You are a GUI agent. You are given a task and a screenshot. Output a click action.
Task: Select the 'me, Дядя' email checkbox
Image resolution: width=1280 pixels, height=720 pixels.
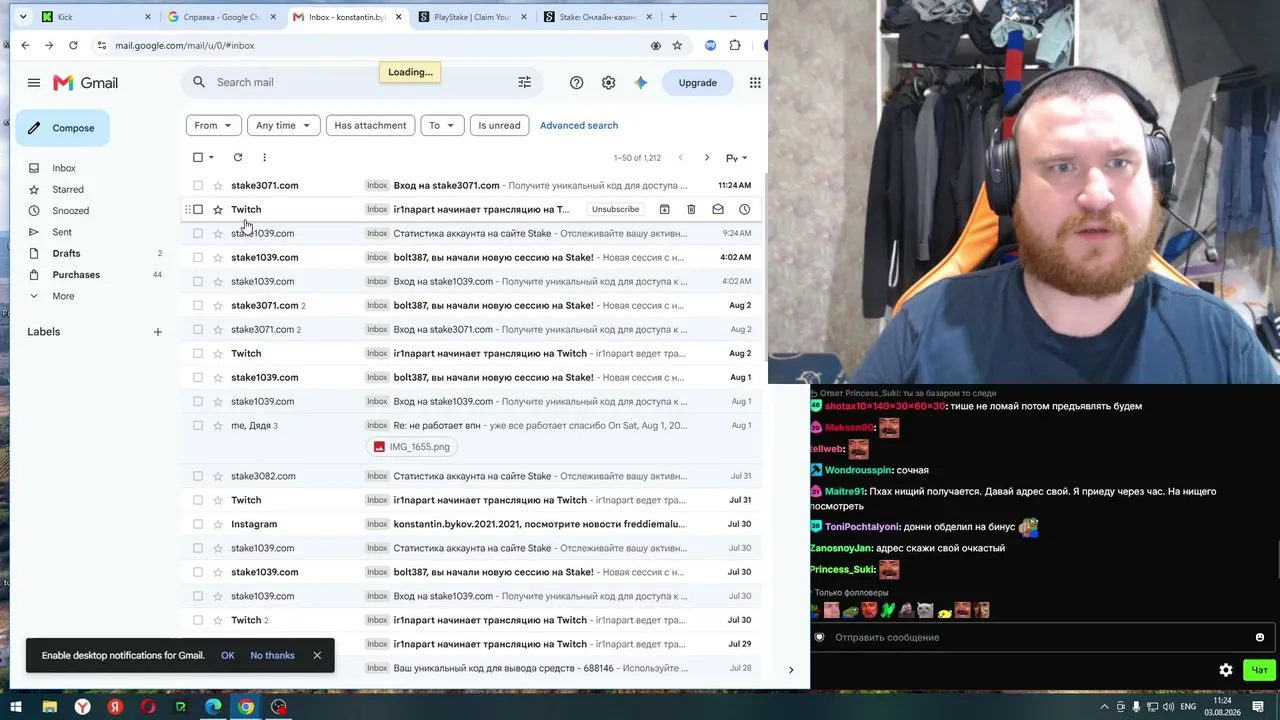198,425
